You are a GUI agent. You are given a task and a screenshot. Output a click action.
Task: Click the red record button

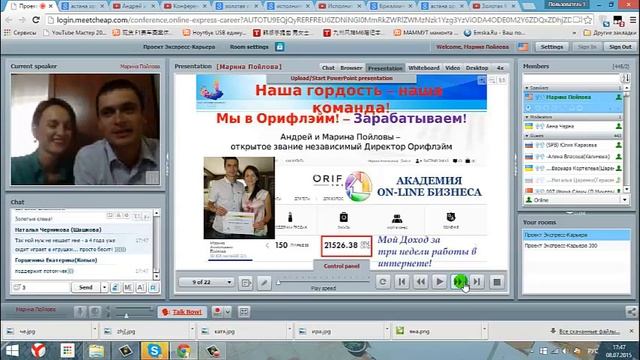pyautogui.click(x=217, y=312)
